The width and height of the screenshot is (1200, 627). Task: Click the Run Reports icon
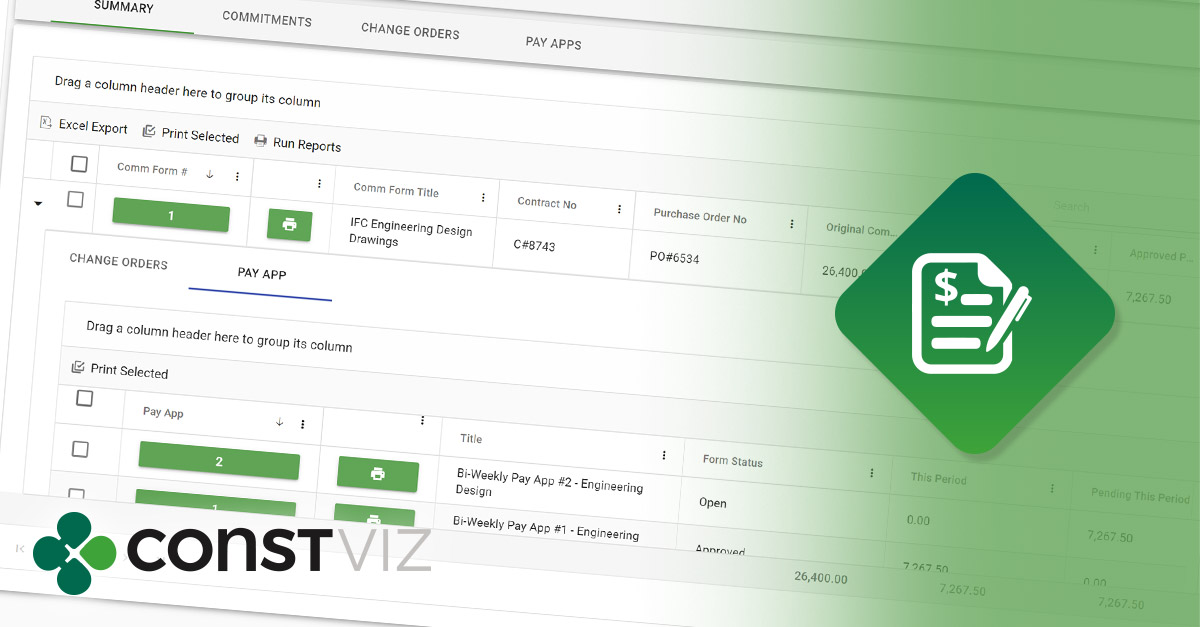point(260,140)
